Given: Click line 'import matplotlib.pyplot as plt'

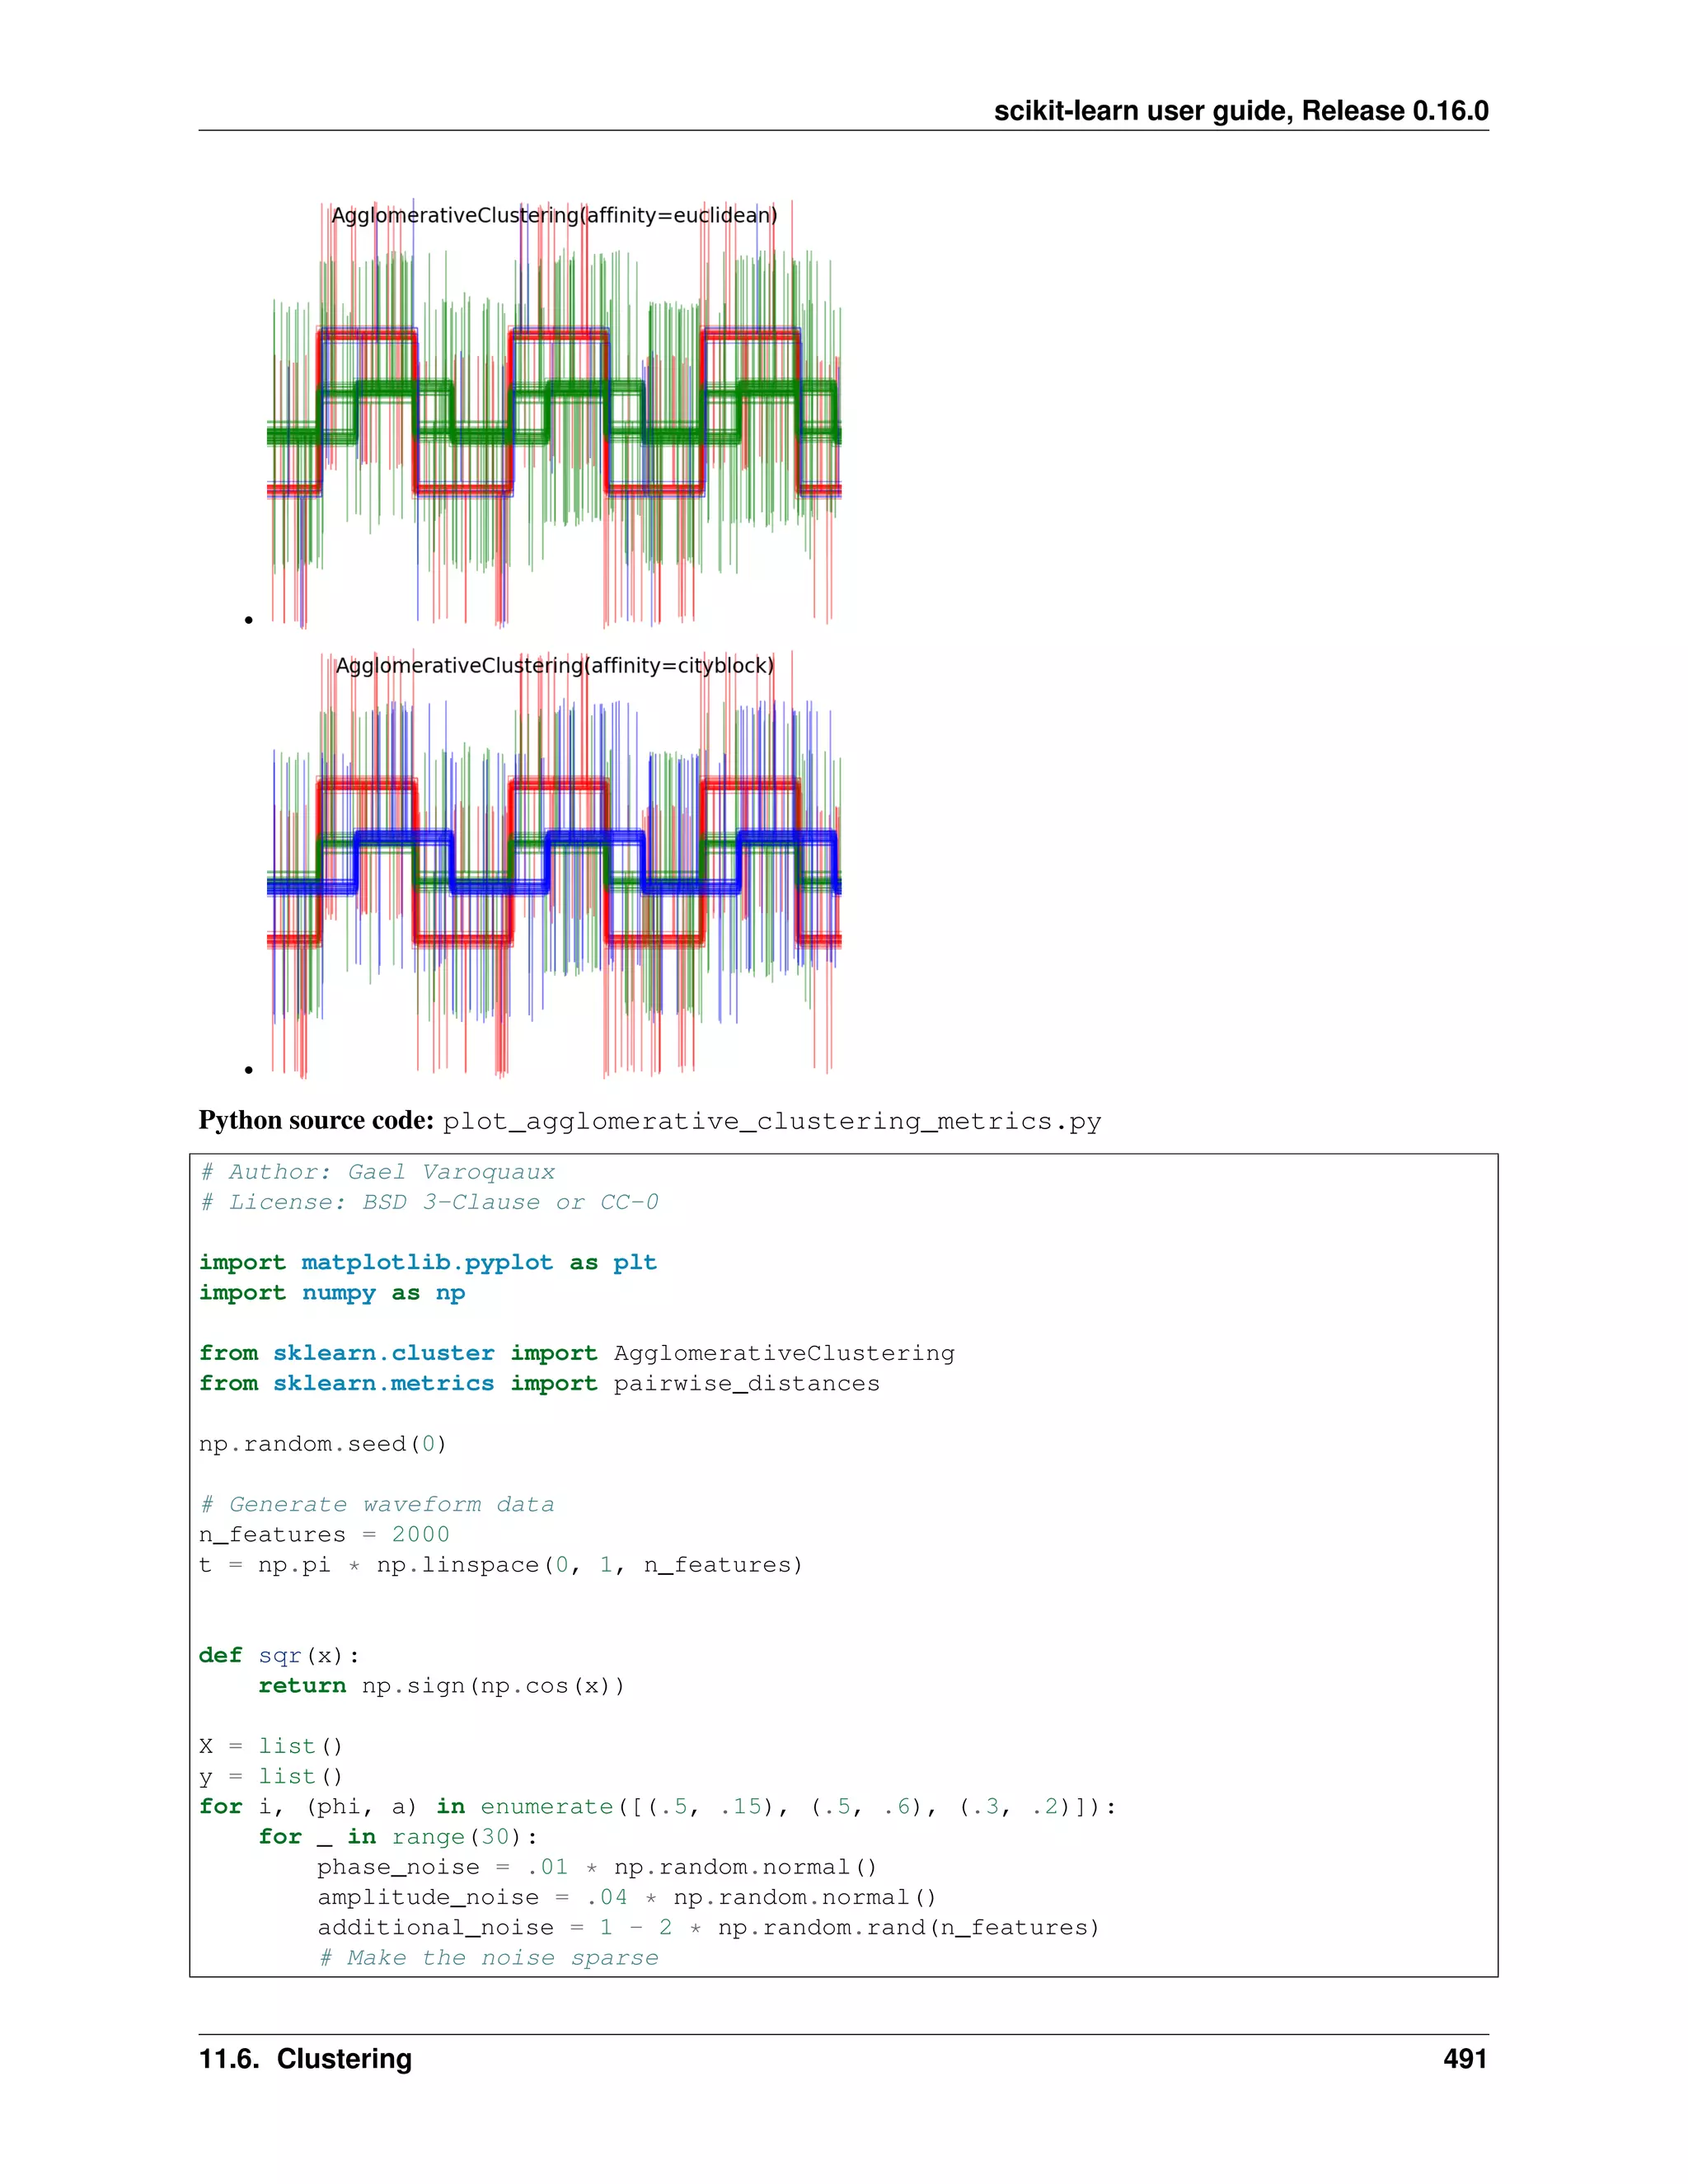Looking at the screenshot, I should [428, 1263].
